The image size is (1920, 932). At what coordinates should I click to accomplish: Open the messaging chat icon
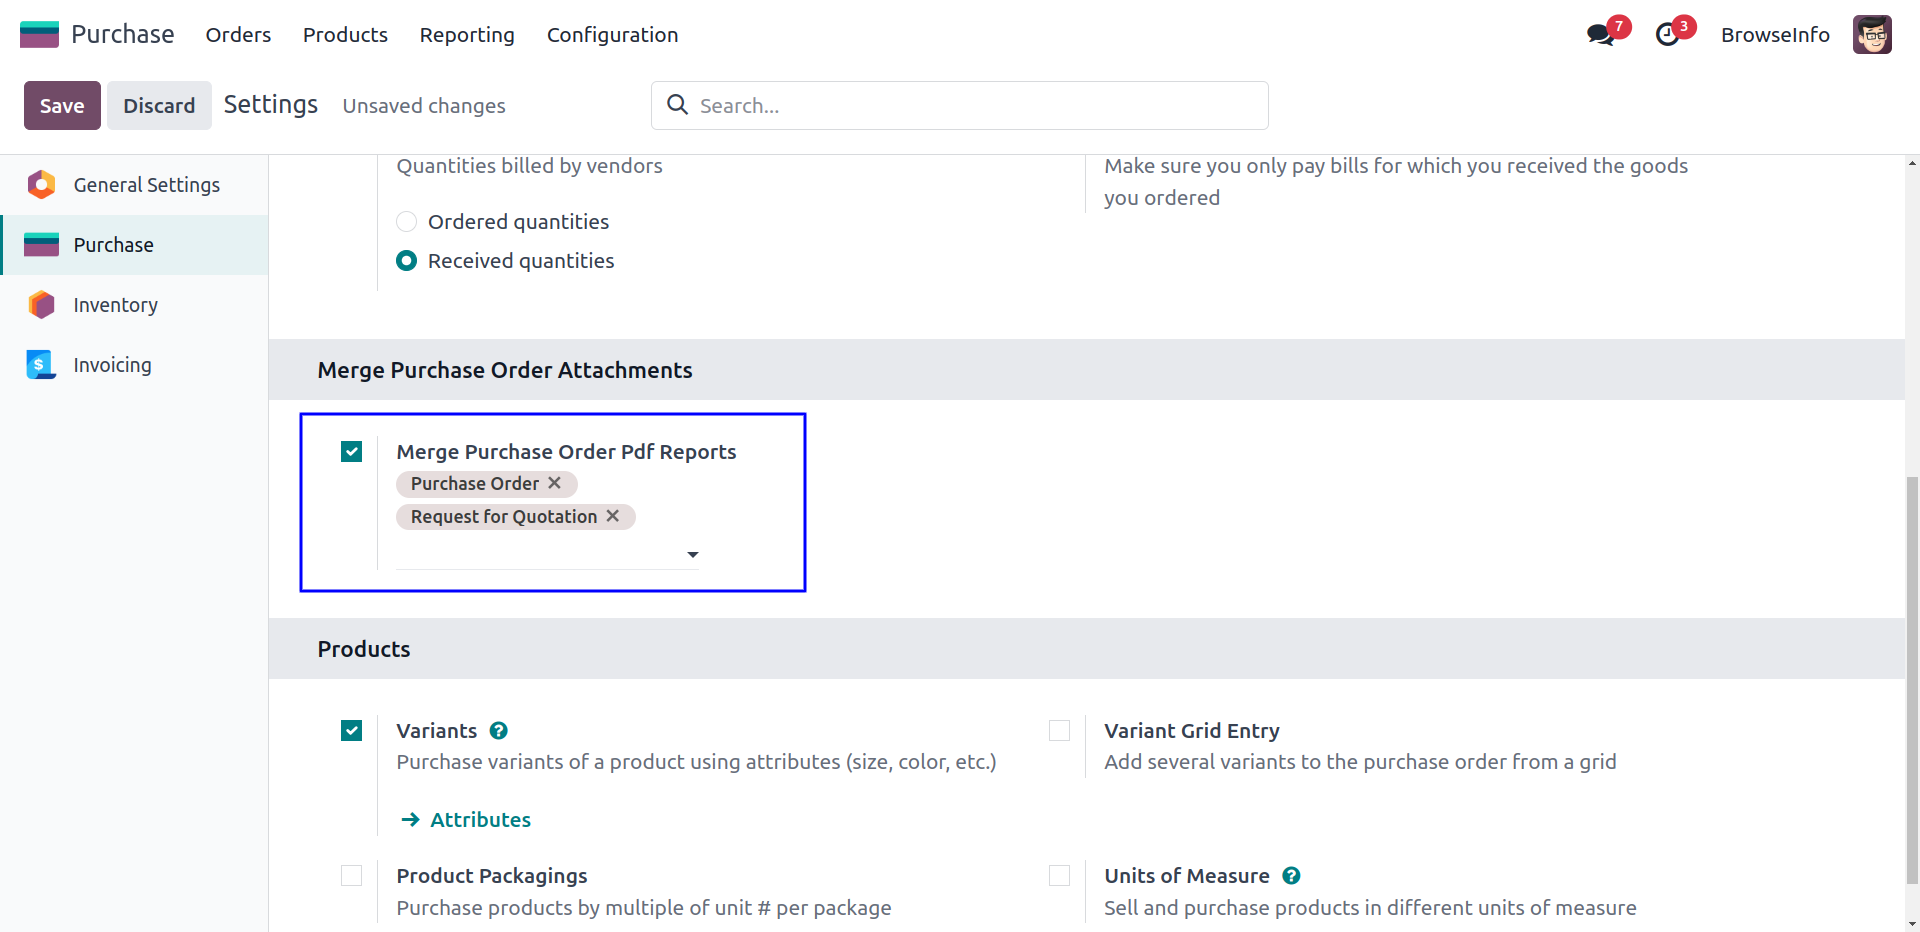(1601, 35)
